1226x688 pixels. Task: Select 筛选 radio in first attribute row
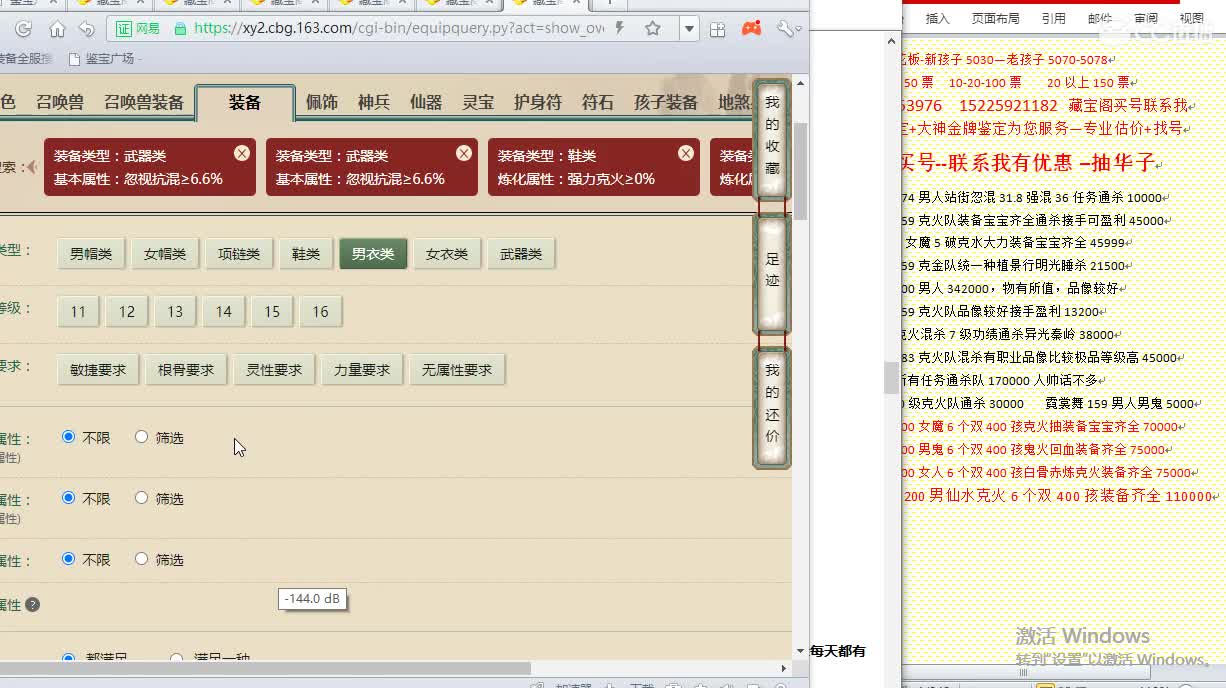coord(141,437)
